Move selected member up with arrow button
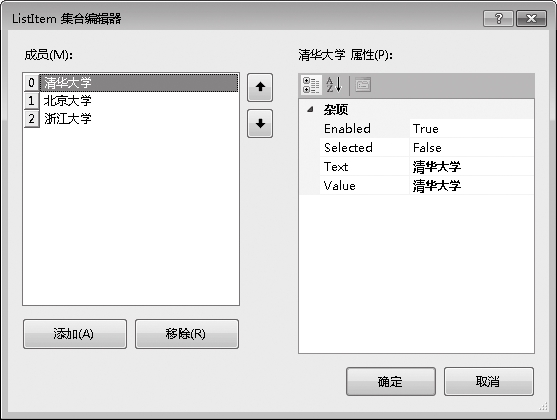The height and width of the screenshot is (420, 557). point(260,87)
